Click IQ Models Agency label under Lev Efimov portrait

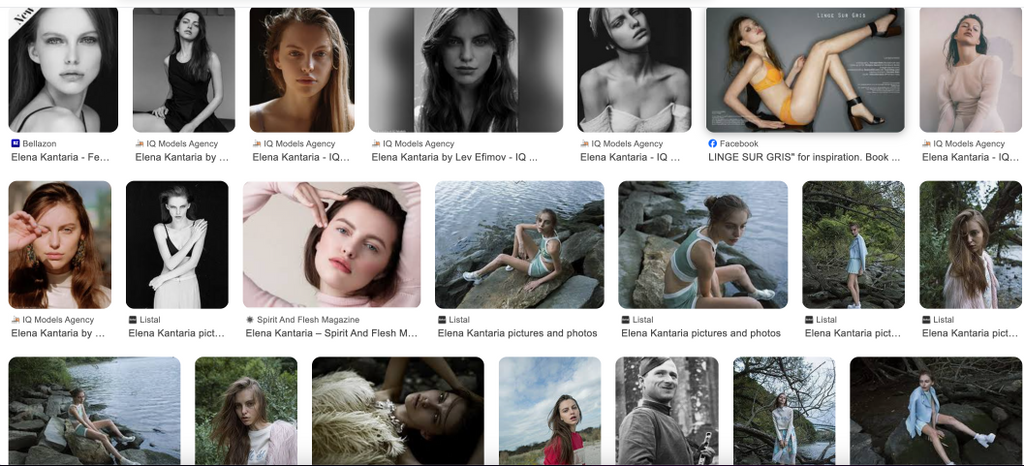419,144
